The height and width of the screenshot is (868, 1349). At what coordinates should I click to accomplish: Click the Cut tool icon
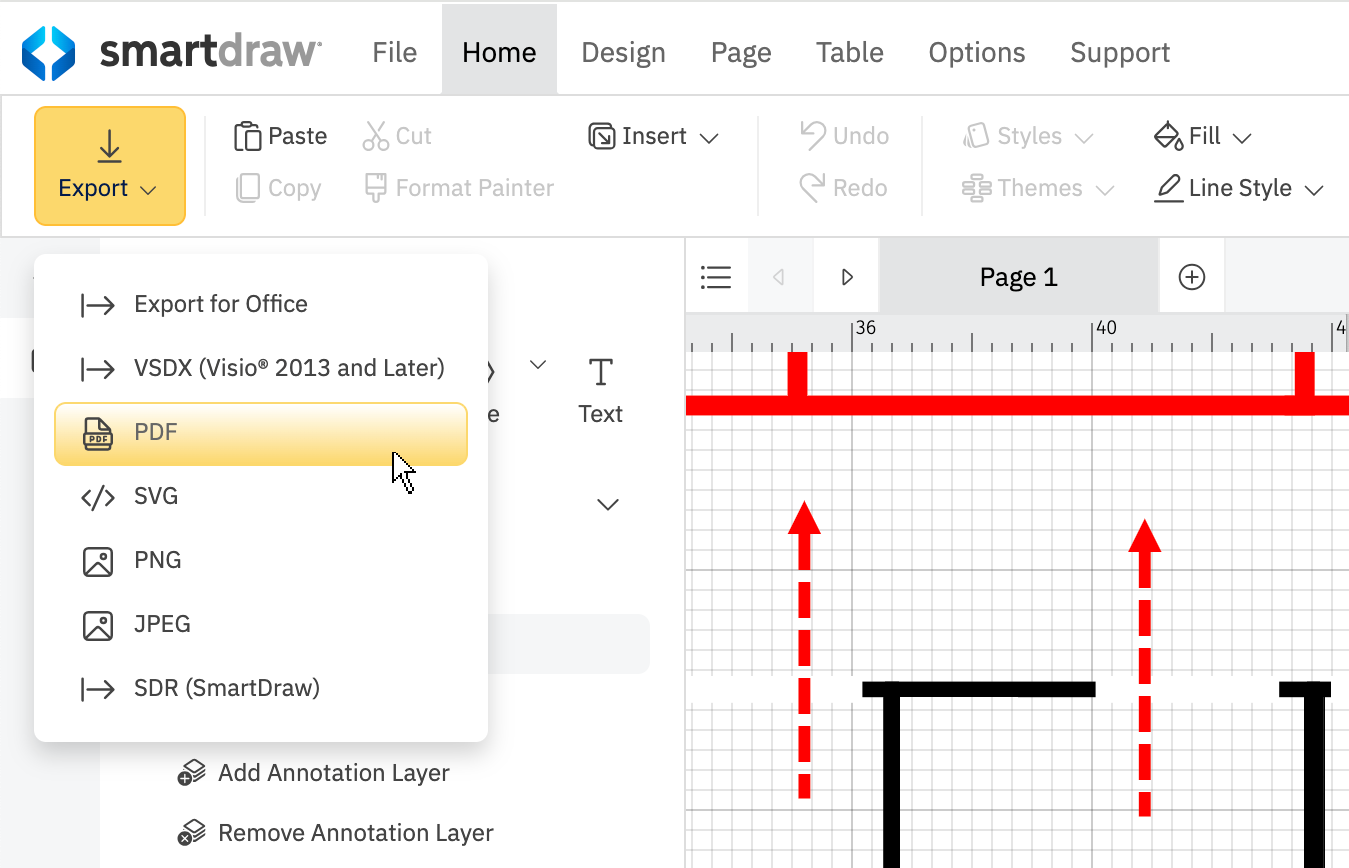[x=396, y=136]
